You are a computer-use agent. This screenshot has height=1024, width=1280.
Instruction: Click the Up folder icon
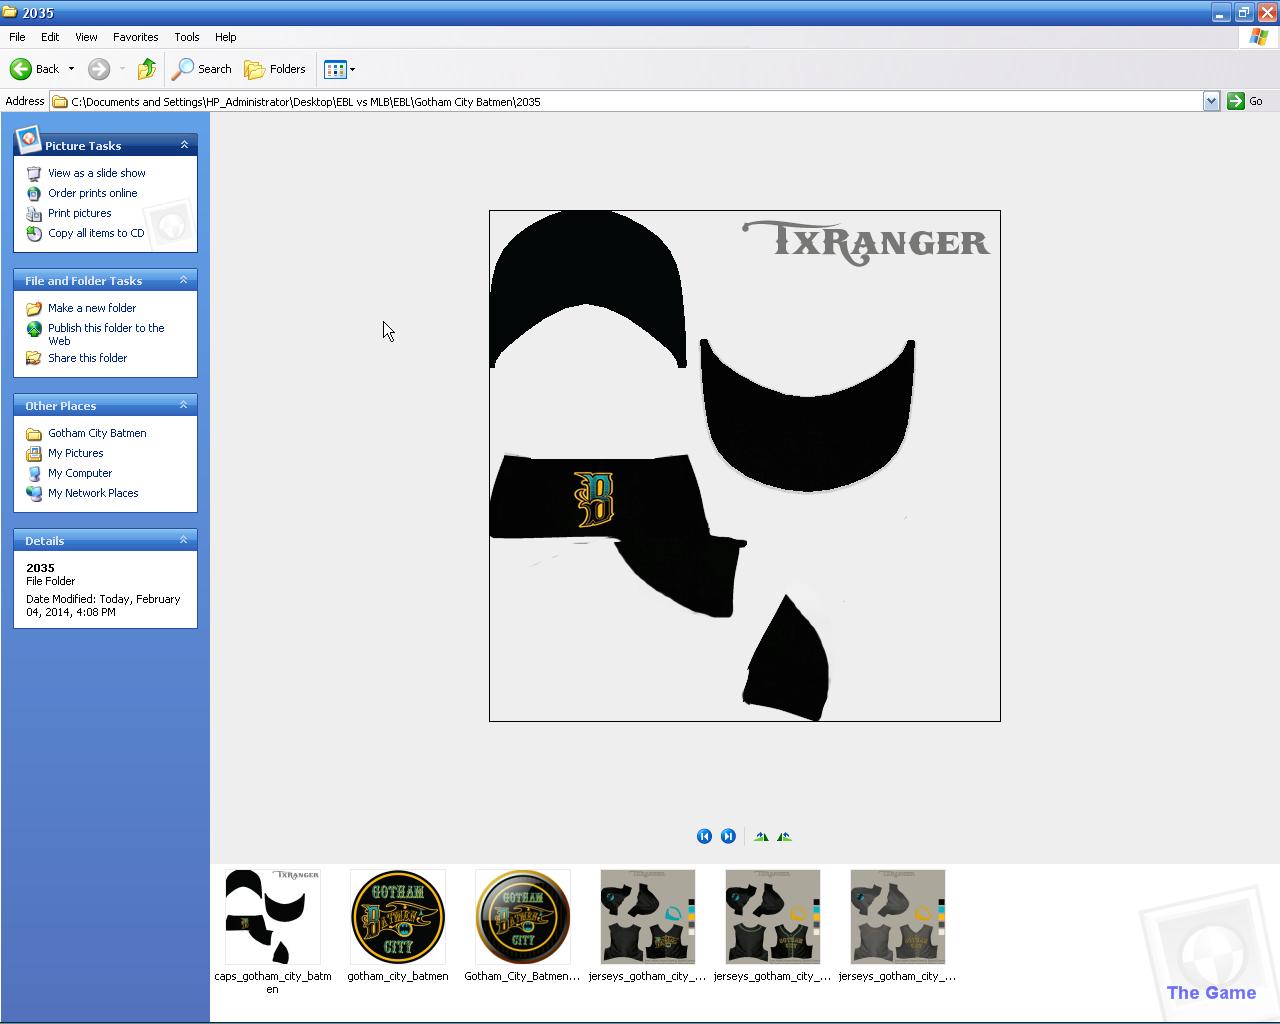[x=147, y=69]
